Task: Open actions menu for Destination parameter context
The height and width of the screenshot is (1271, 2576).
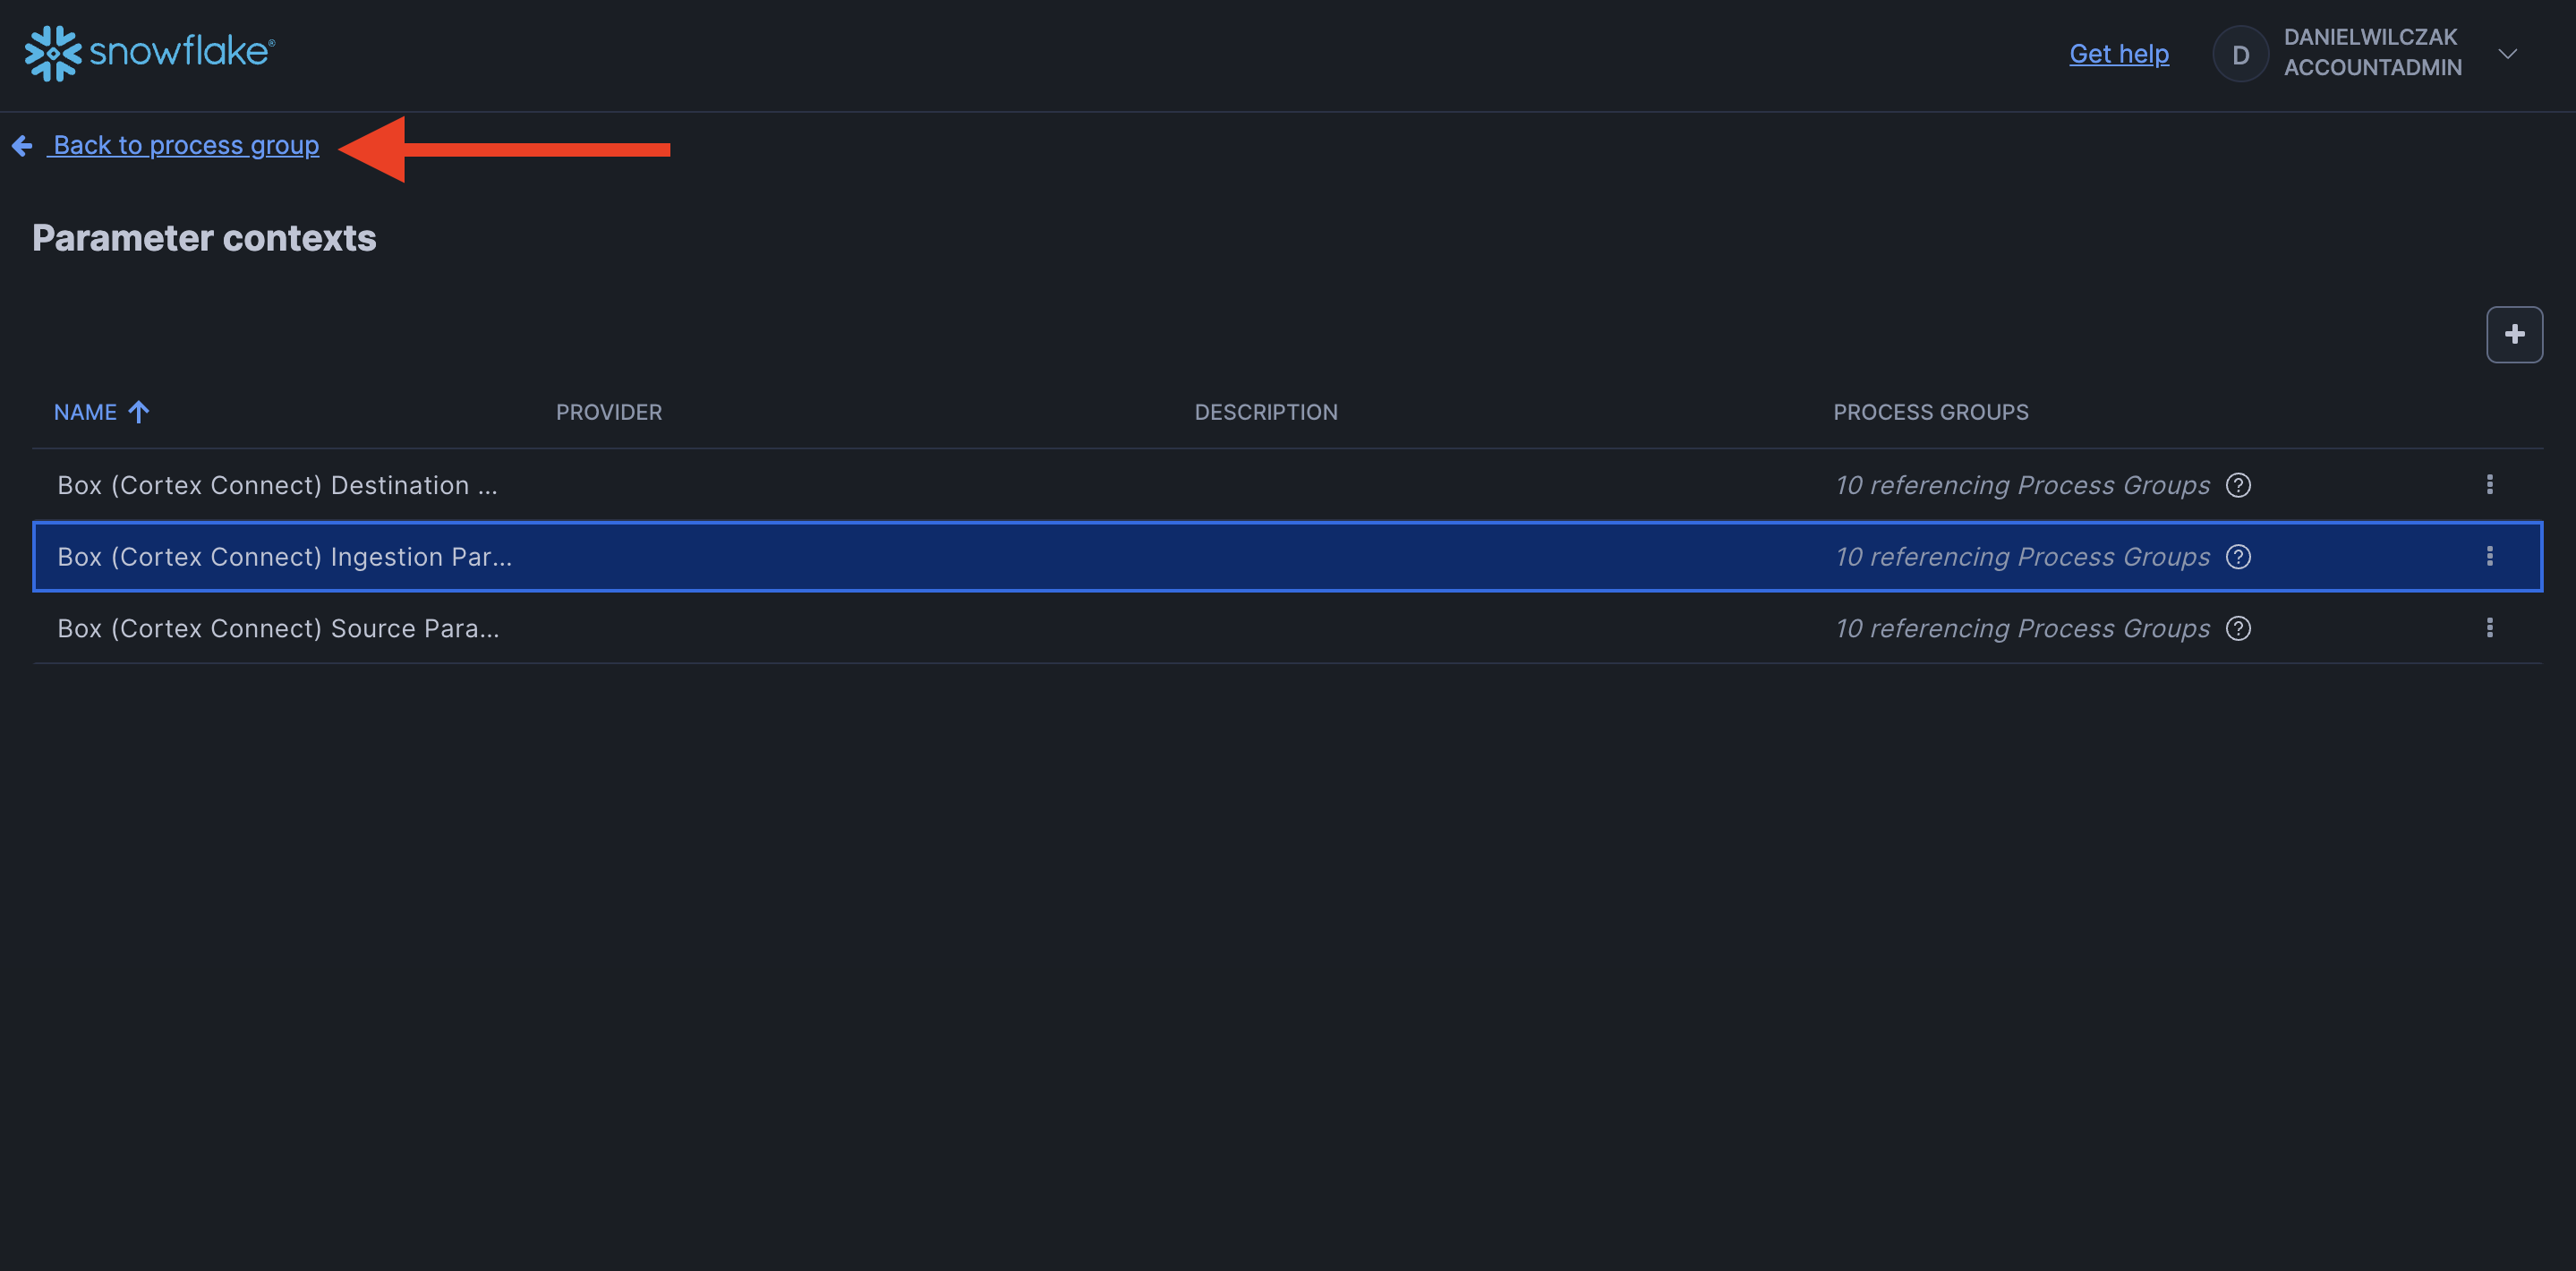Action: (x=2489, y=485)
